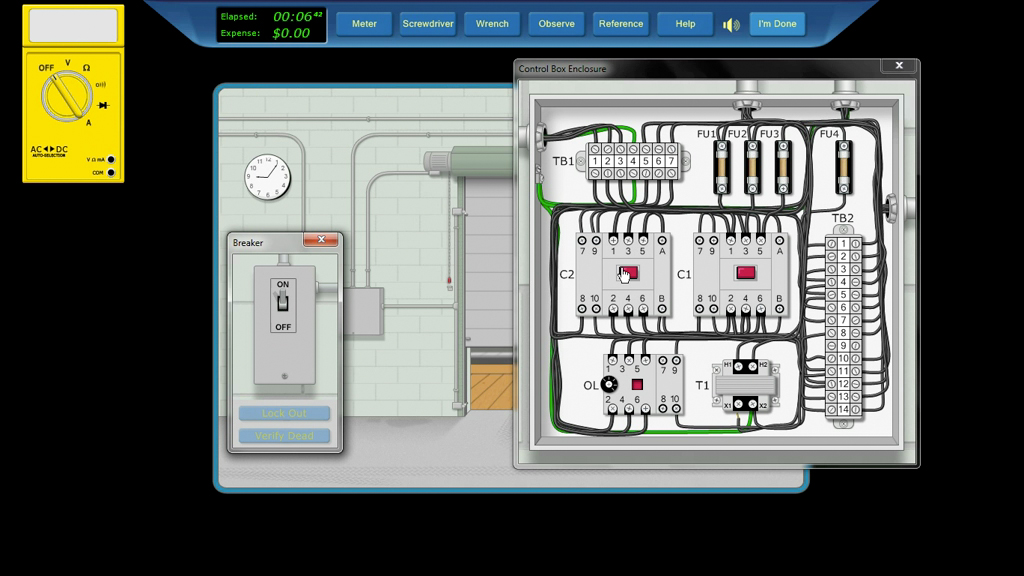The image size is (1024, 576).
Task: Select fuse FU4 in the control box
Action: point(843,166)
